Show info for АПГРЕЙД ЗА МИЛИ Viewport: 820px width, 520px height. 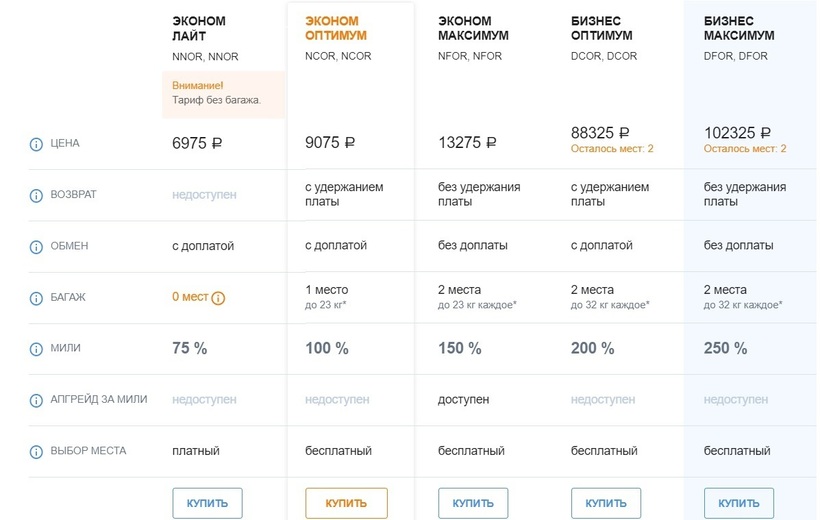click(37, 400)
